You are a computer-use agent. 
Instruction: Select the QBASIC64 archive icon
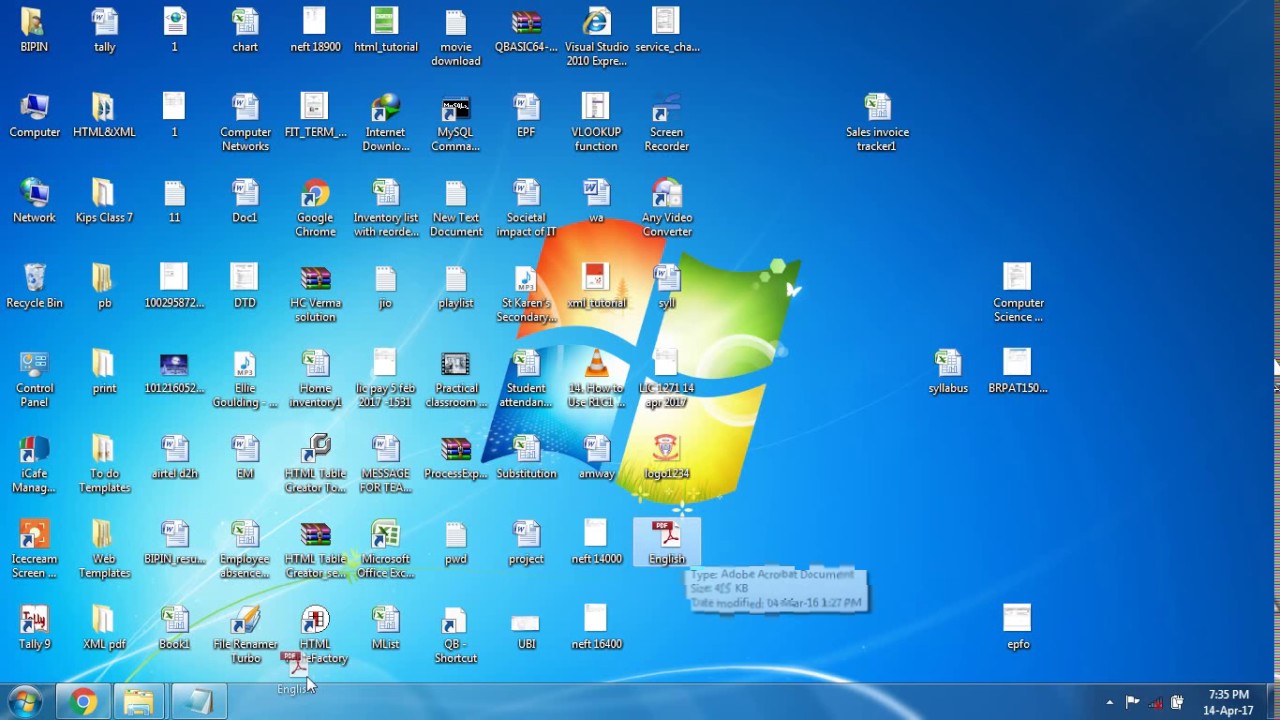(526, 22)
